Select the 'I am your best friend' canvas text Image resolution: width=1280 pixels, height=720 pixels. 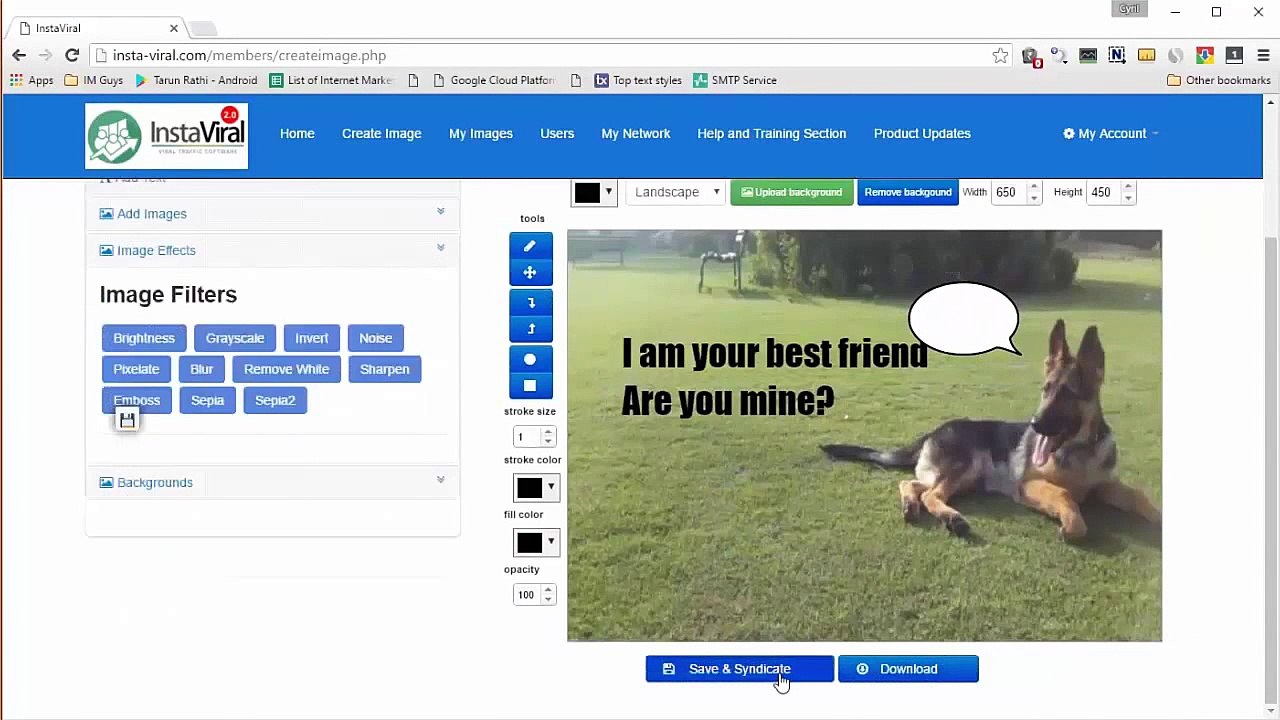[x=774, y=353]
